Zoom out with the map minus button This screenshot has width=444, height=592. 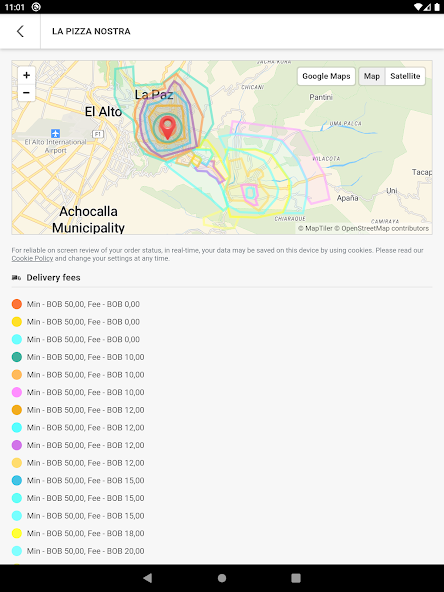26,92
